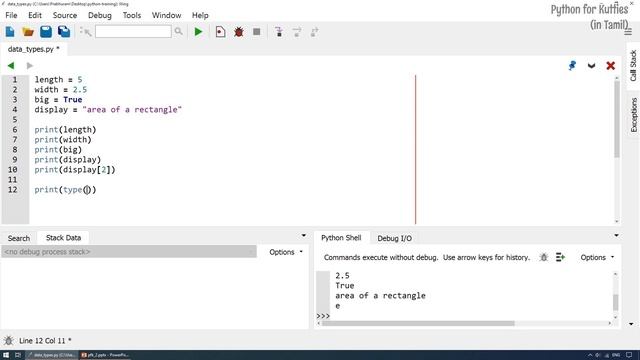Image resolution: width=640 pixels, height=360 pixels.
Task: Open the Exceptions side panel
Action: point(633,115)
